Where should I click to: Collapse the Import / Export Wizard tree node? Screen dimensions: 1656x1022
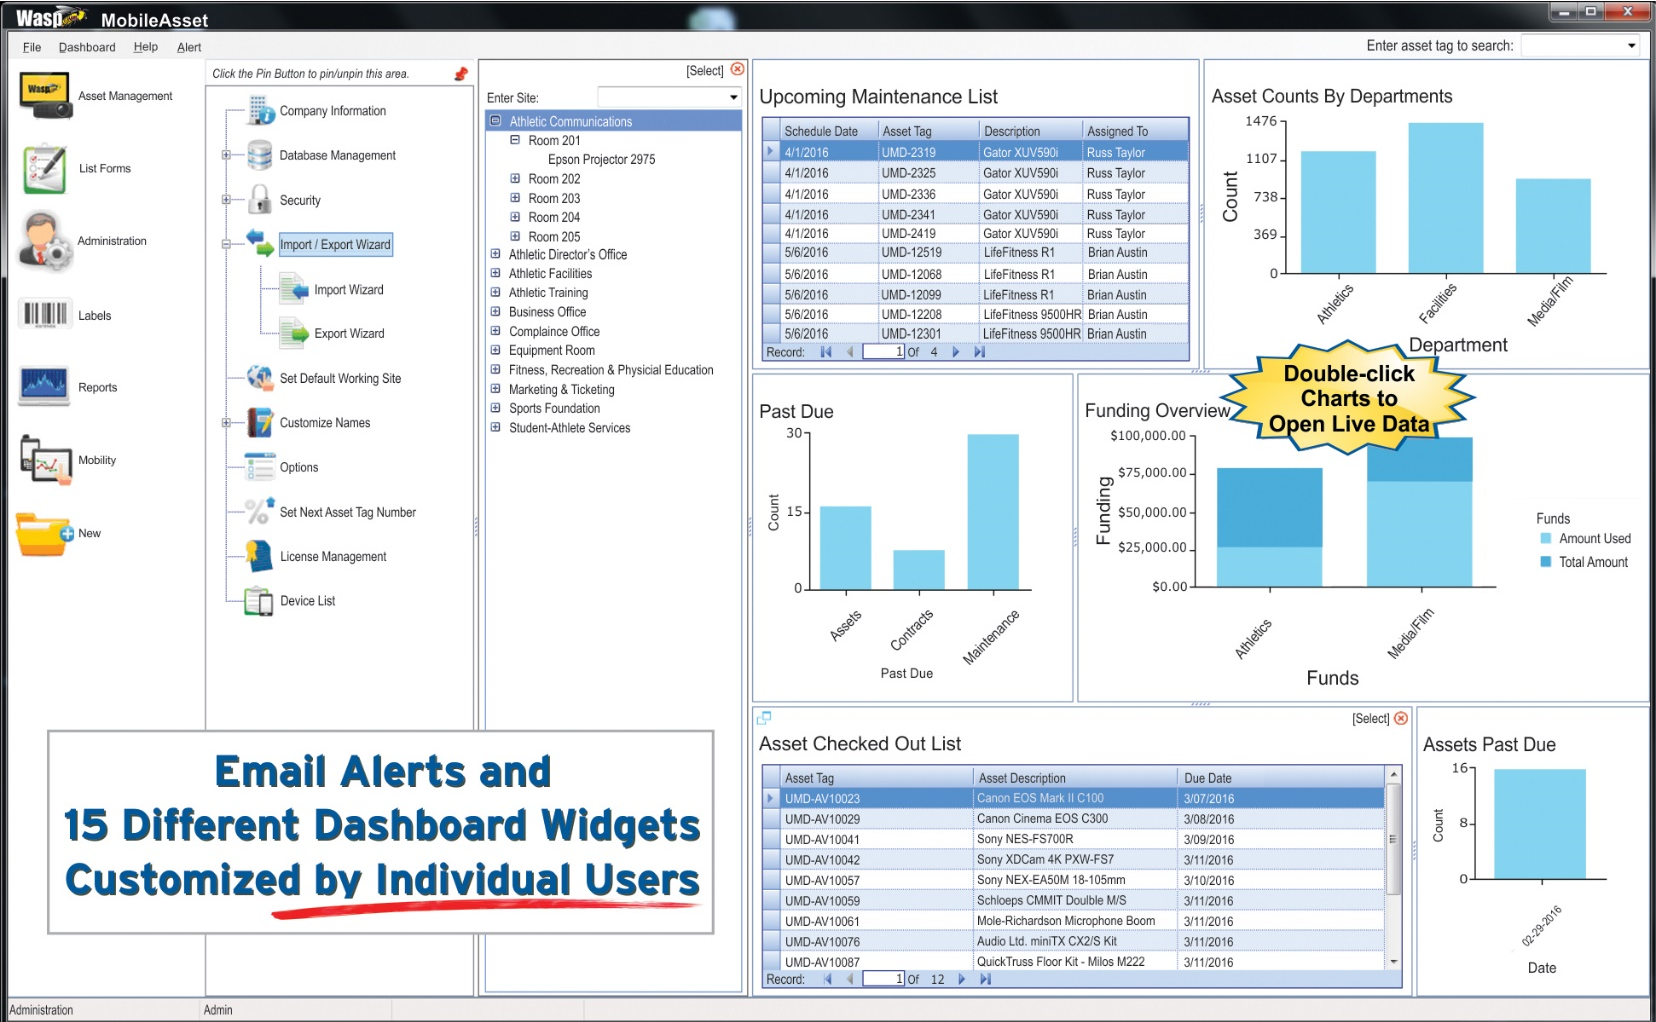(x=226, y=244)
